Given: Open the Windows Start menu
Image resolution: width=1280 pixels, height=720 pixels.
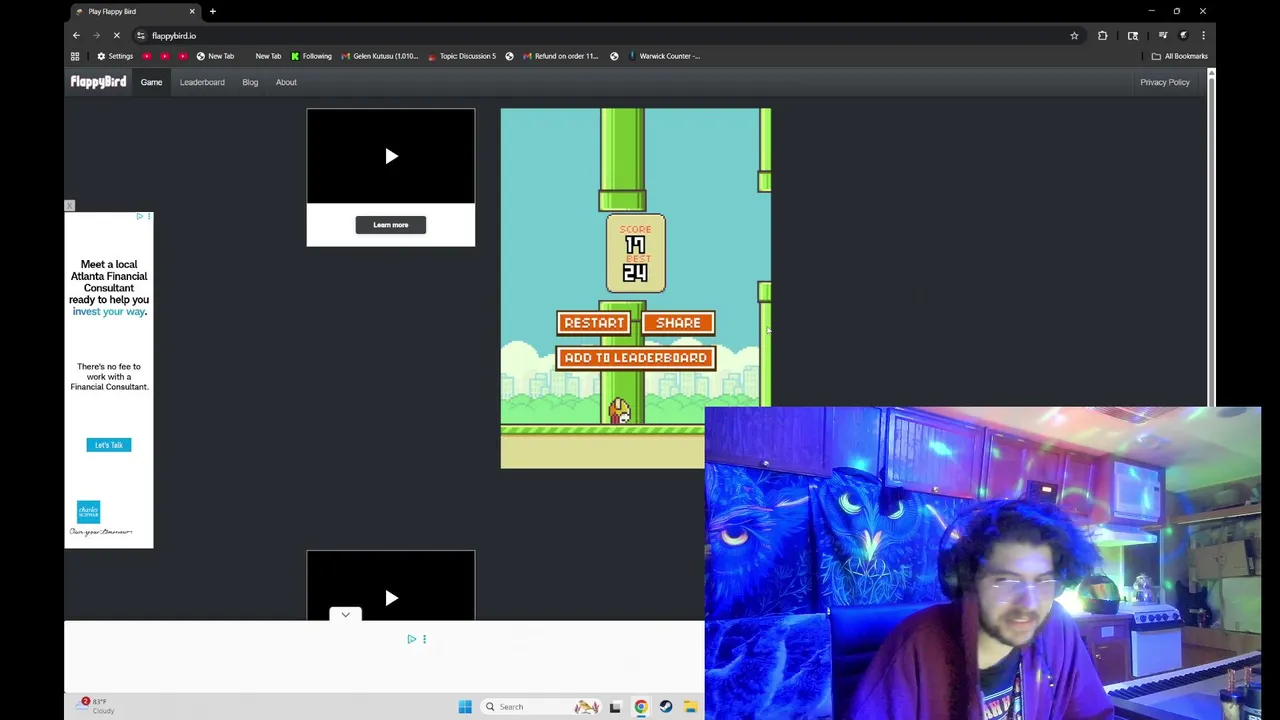Looking at the screenshot, I should point(465,707).
